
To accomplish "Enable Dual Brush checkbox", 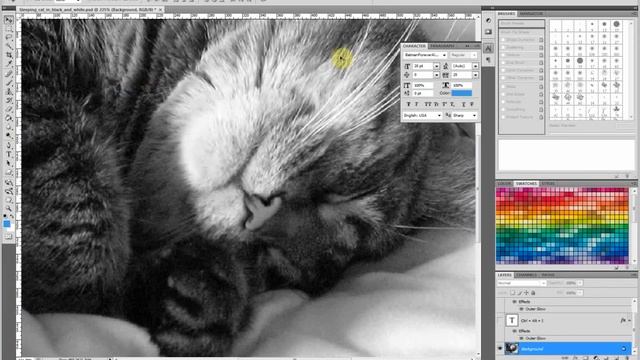I will [x=503, y=62].
